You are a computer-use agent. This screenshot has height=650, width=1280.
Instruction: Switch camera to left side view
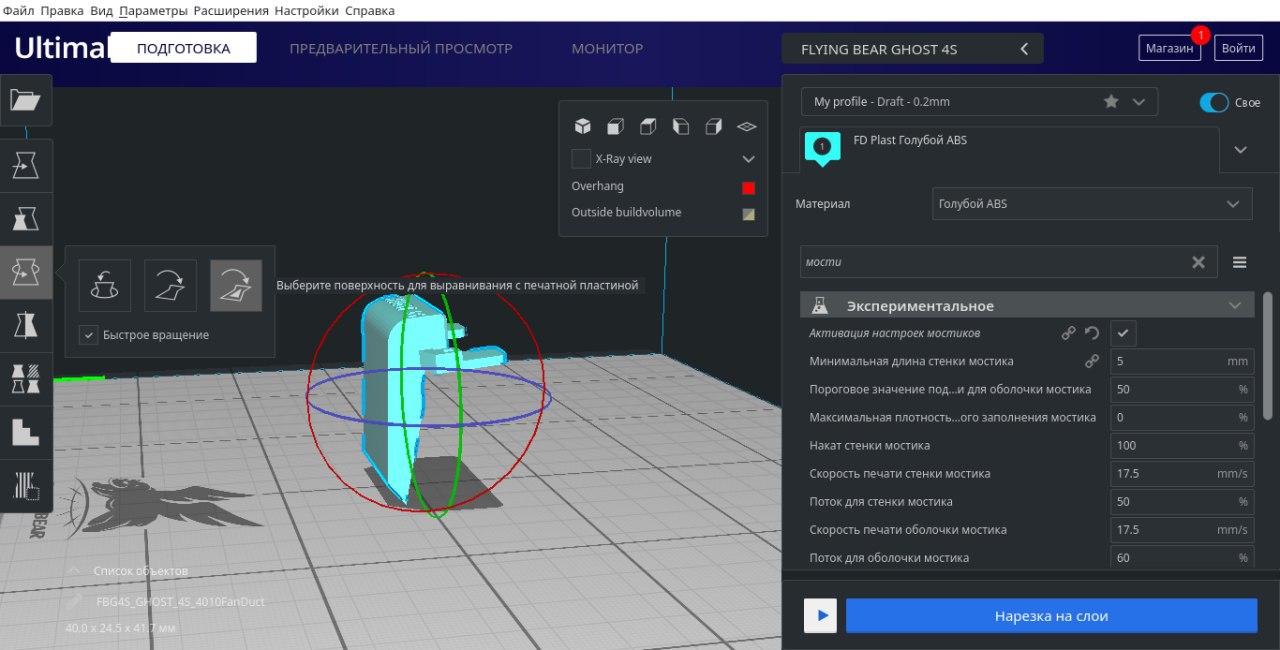(681, 126)
